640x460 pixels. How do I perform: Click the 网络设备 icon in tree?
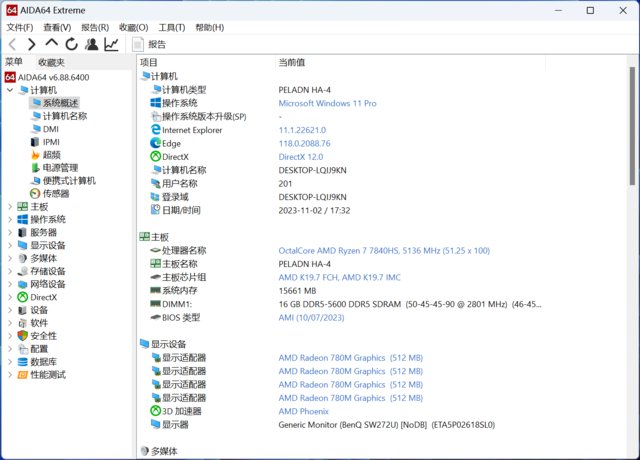coord(23,284)
